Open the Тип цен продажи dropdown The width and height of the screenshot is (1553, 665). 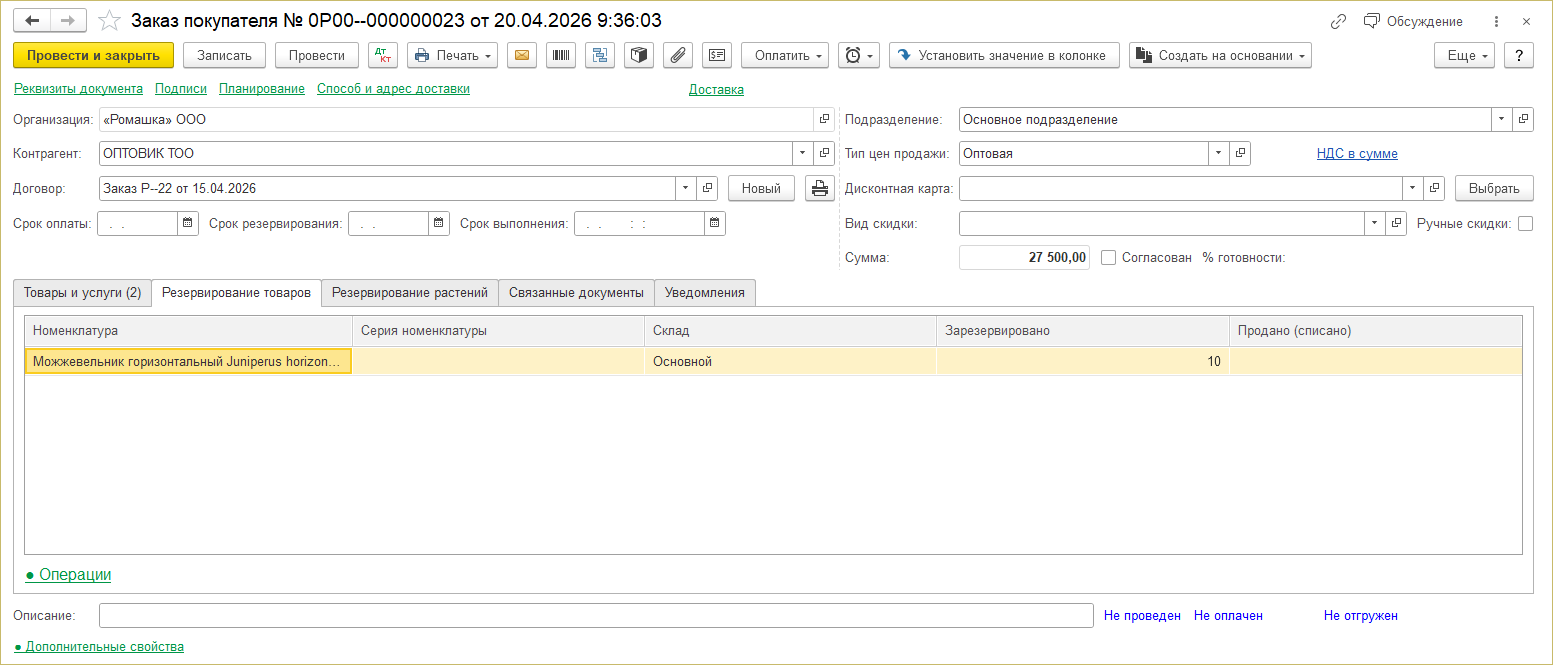point(1218,154)
